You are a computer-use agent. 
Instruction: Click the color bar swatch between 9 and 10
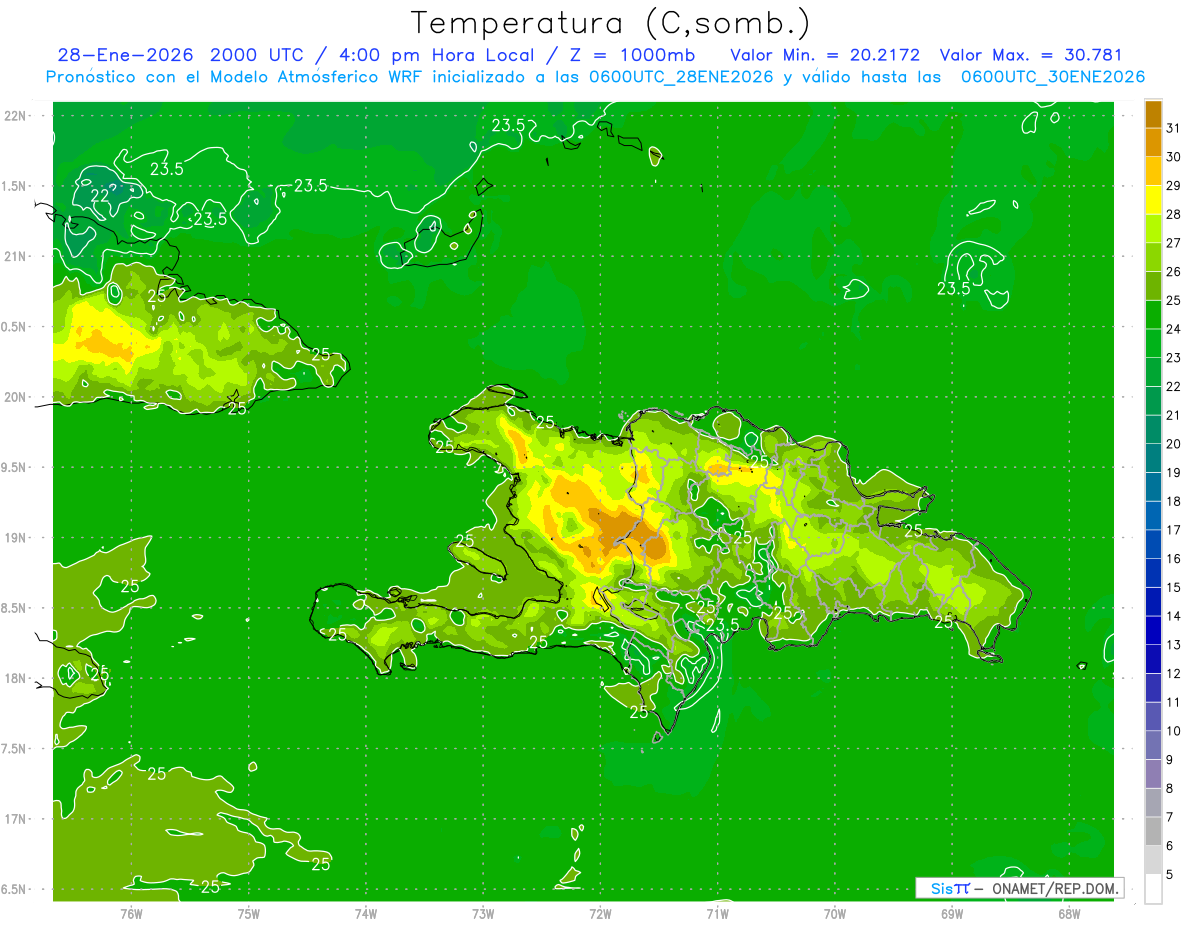(1153, 746)
